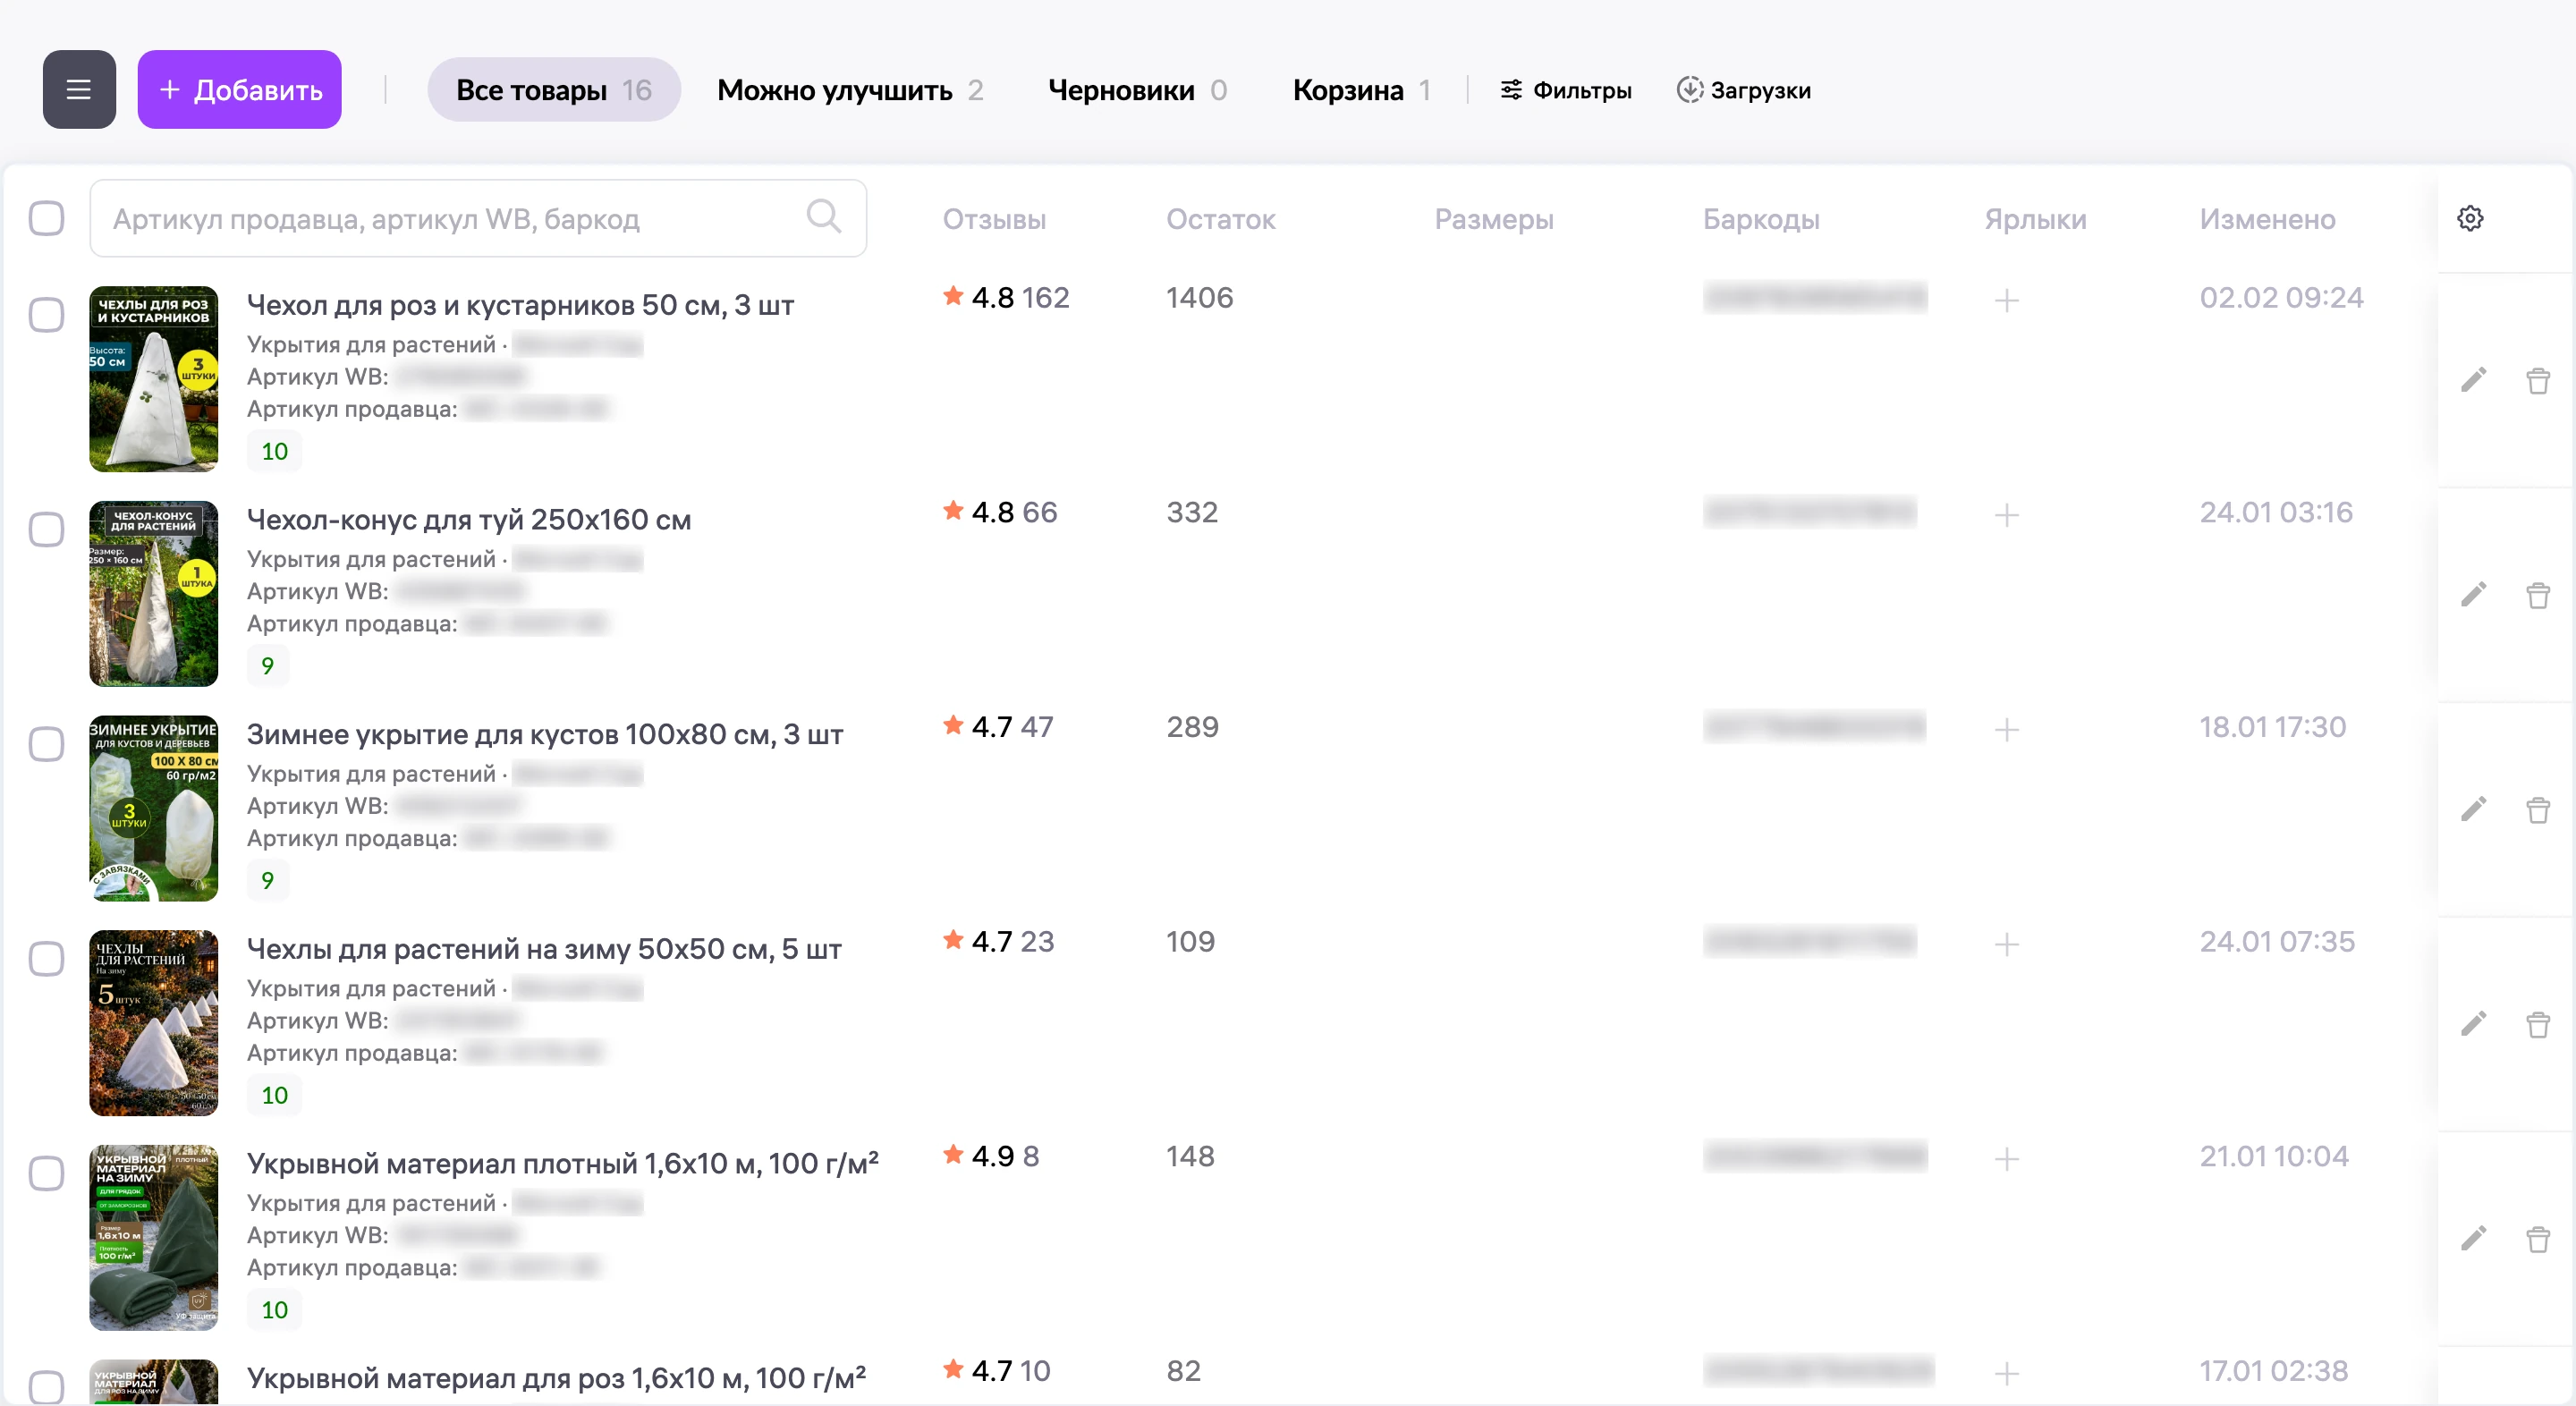2576x1406 pixels.
Task: Delete Чехол-конус для туй via trash icon
Action: (x=2538, y=595)
